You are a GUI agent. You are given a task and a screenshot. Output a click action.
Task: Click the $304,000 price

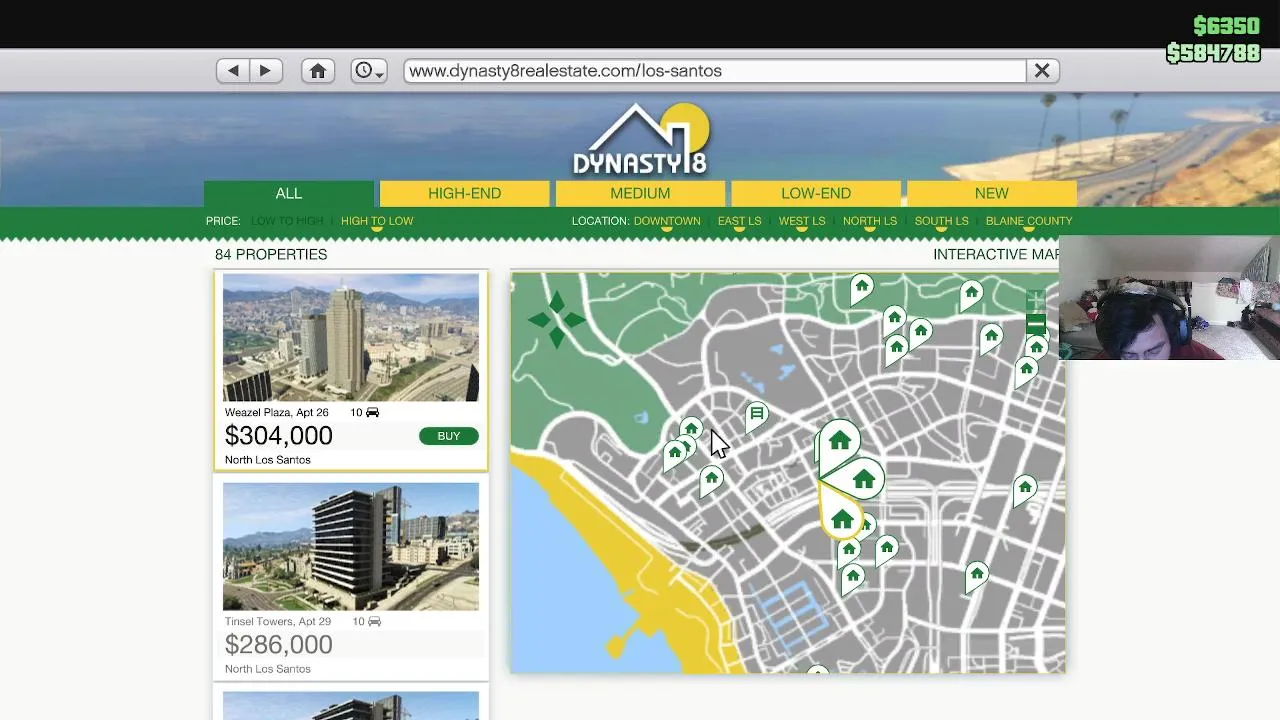coord(279,436)
